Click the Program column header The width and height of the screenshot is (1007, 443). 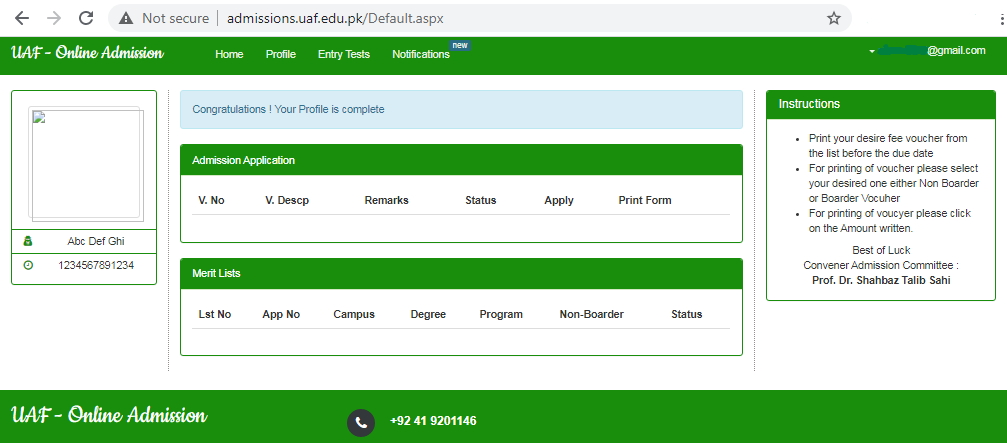pyautogui.click(x=501, y=315)
